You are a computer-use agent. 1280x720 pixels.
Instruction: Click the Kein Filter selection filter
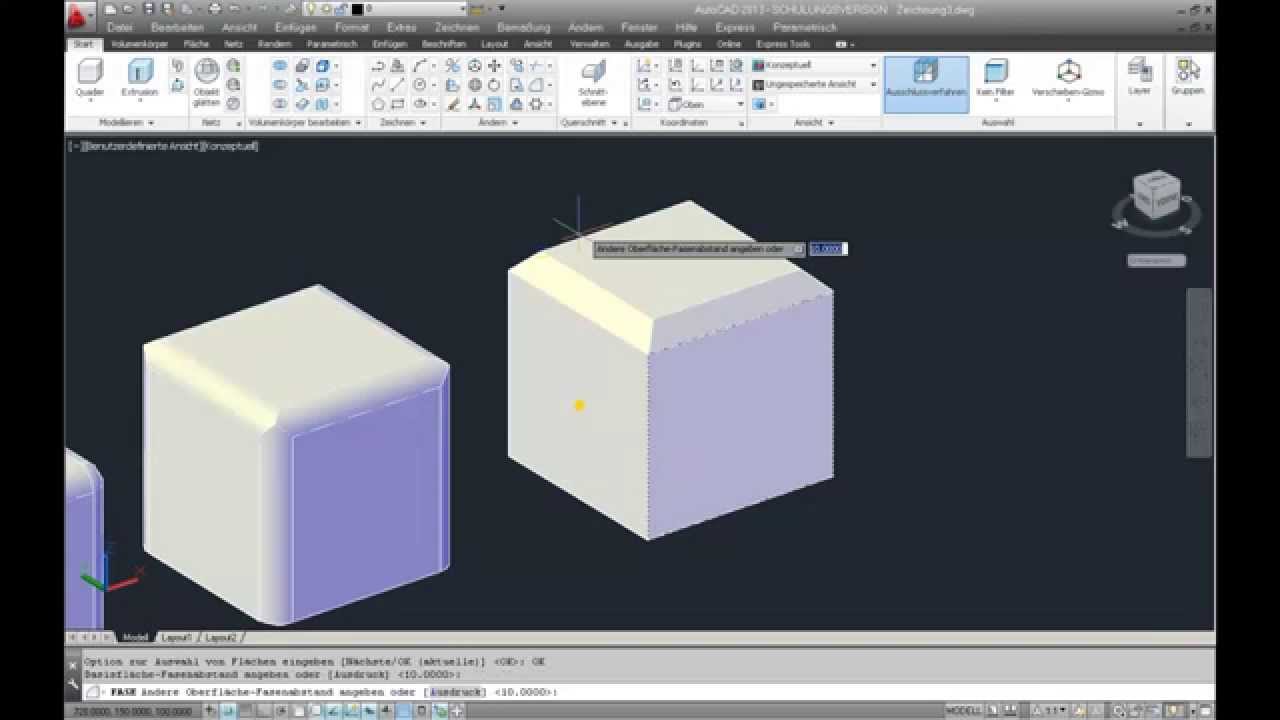(995, 78)
